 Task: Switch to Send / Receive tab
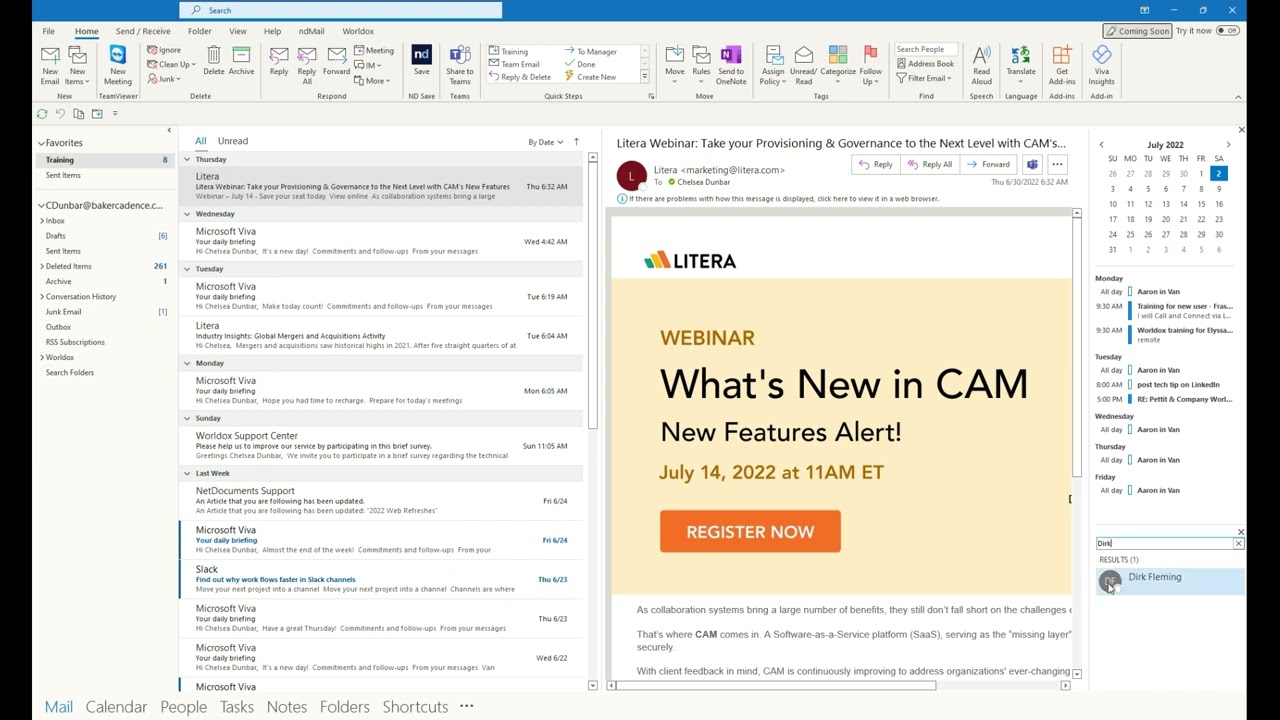pos(143,31)
